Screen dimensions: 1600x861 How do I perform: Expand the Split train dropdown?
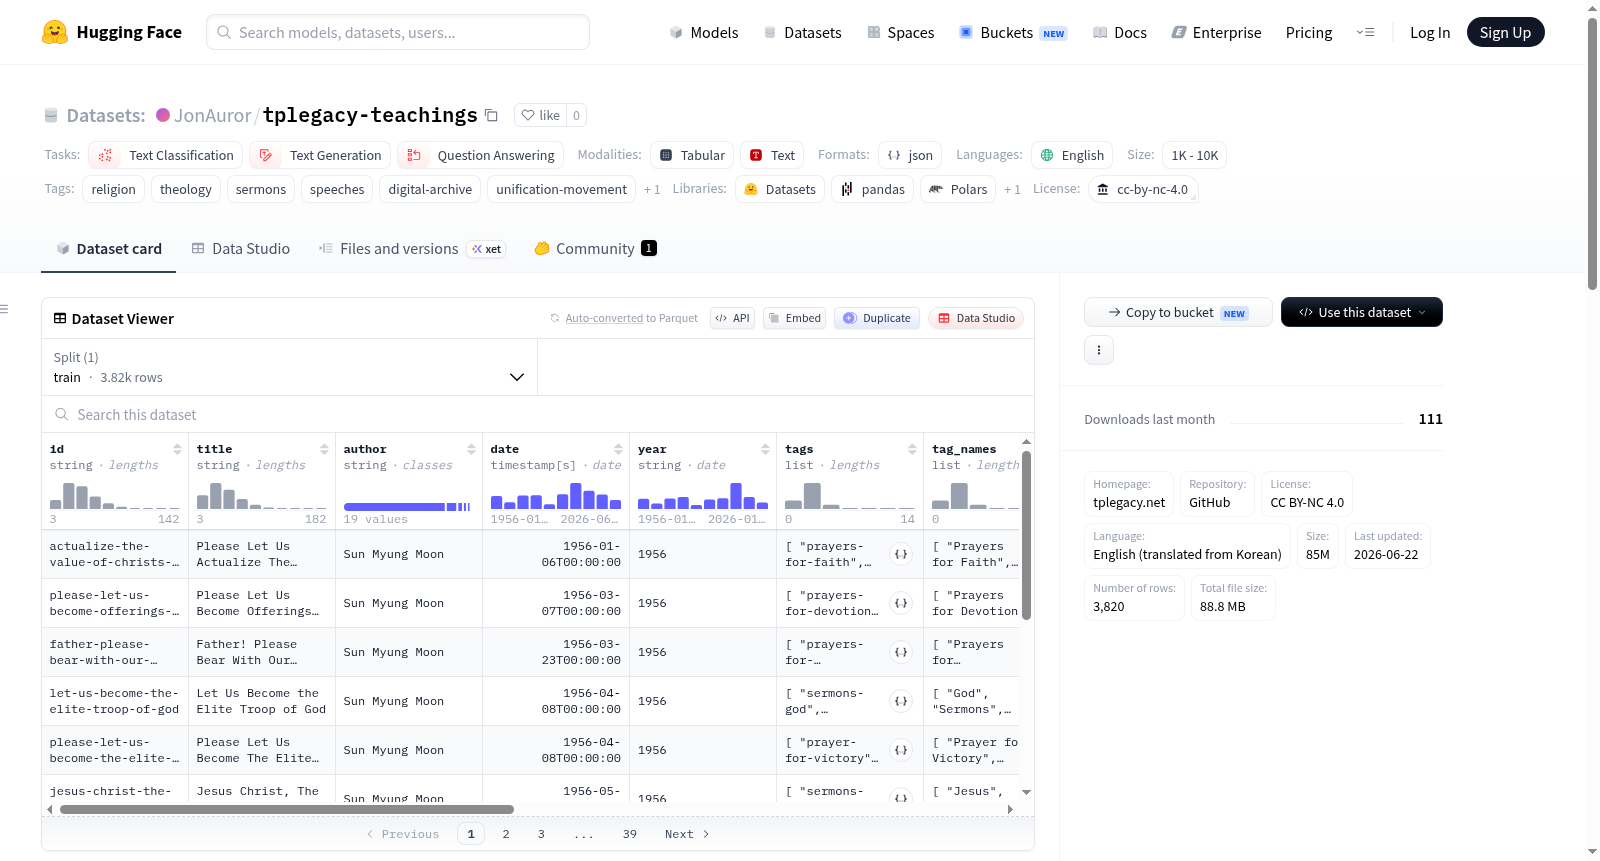(x=289, y=367)
